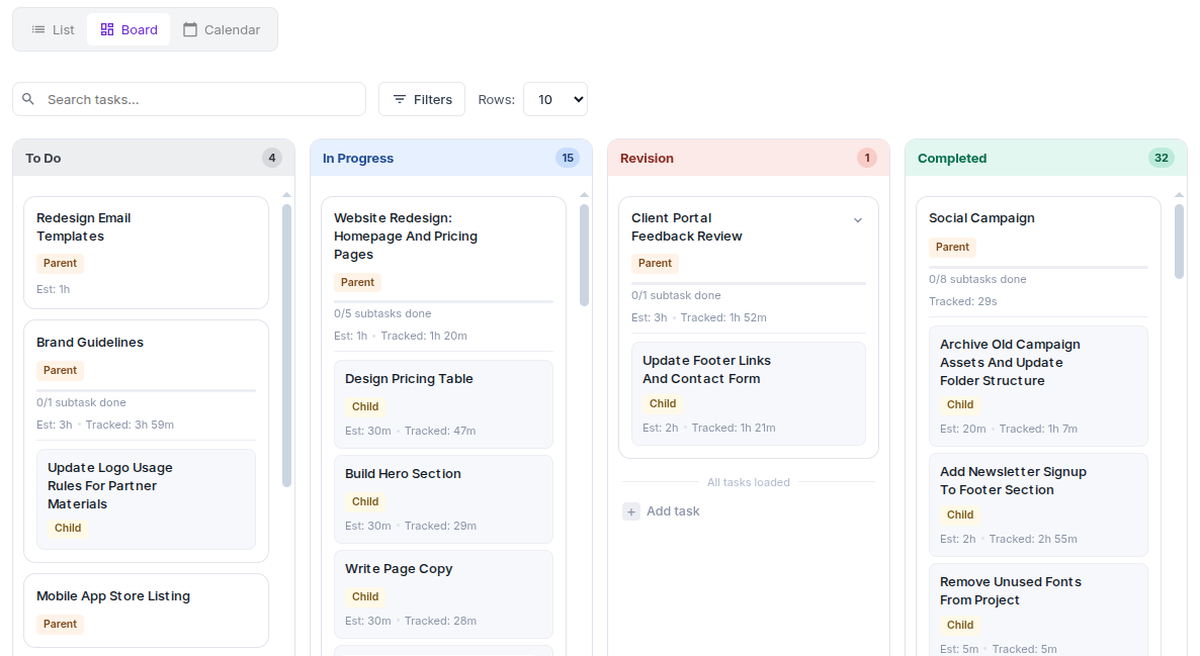Switch to the List view tab

[x=53, y=30]
